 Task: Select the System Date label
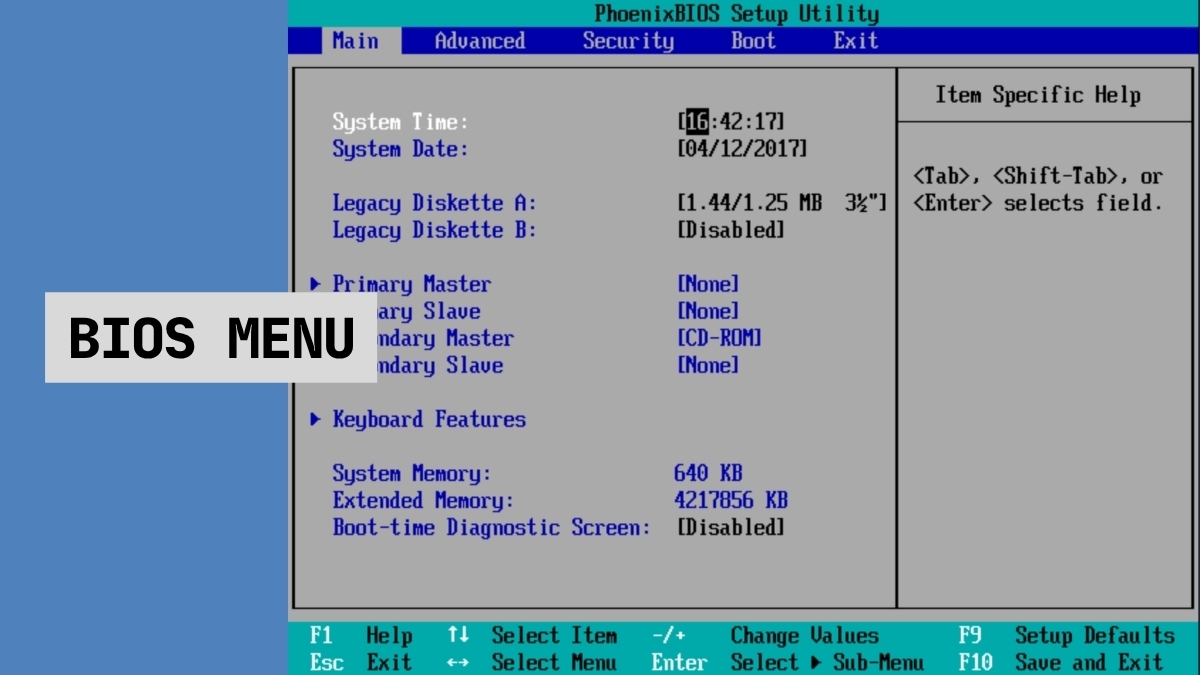(x=400, y=149)
